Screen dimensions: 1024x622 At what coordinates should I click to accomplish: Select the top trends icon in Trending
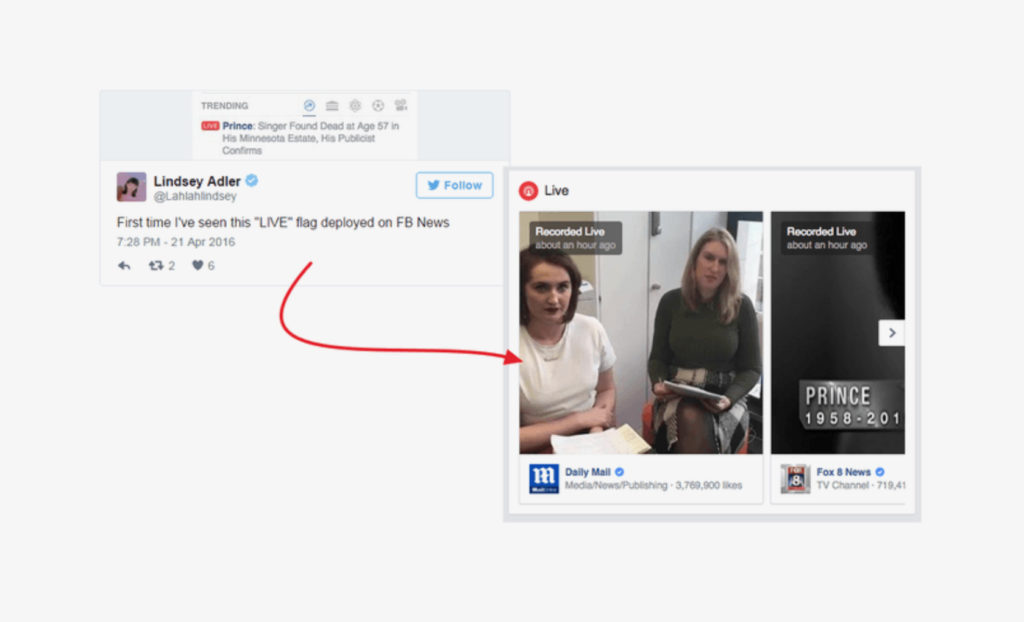click(x=310, y=106)
